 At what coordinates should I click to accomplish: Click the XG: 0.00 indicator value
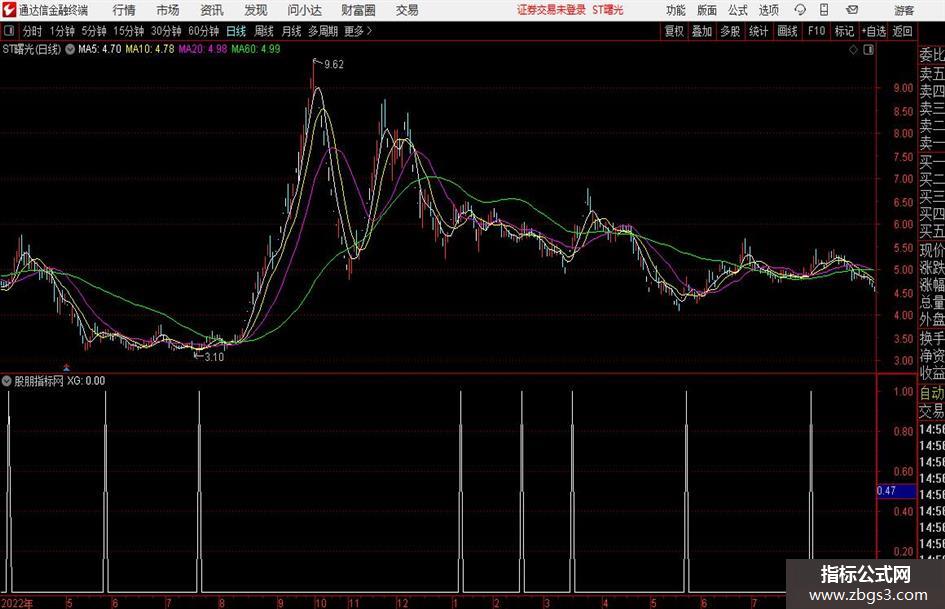tap(86, 381)
